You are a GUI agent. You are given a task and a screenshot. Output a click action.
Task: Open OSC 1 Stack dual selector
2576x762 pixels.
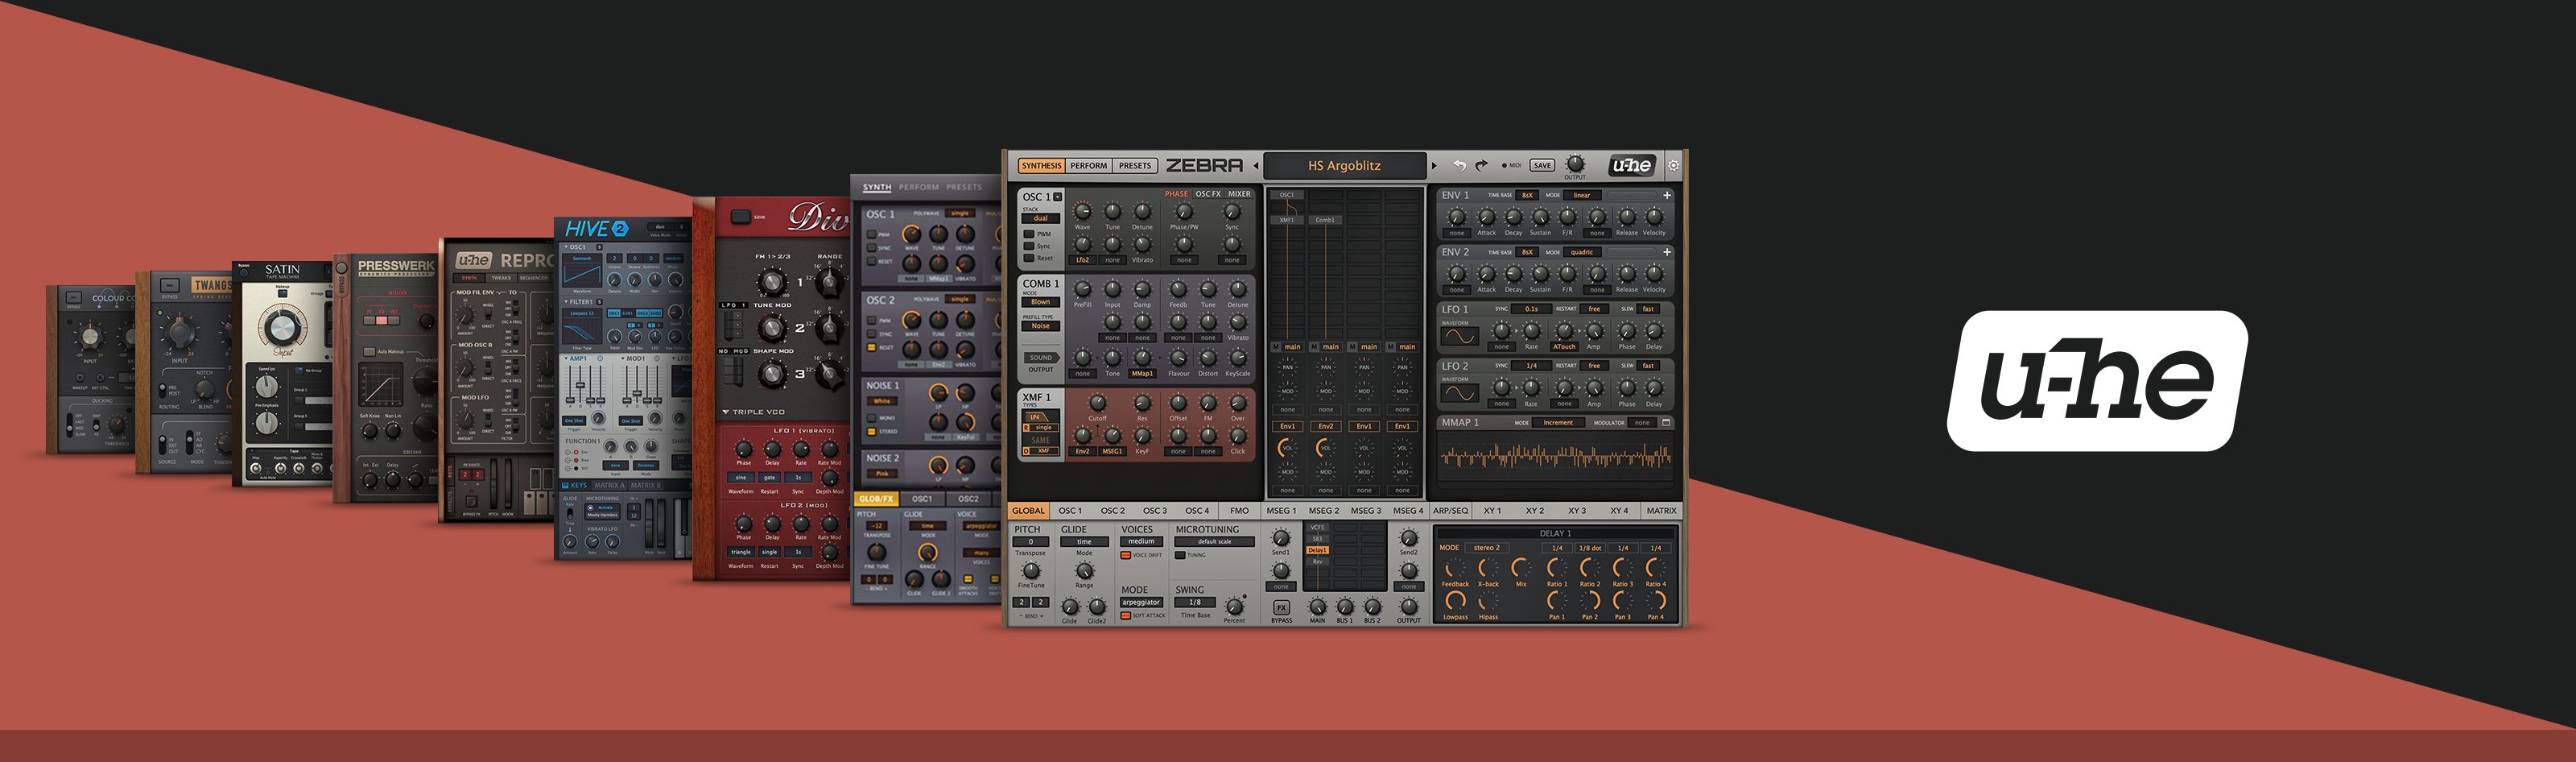coord(1041,218)
